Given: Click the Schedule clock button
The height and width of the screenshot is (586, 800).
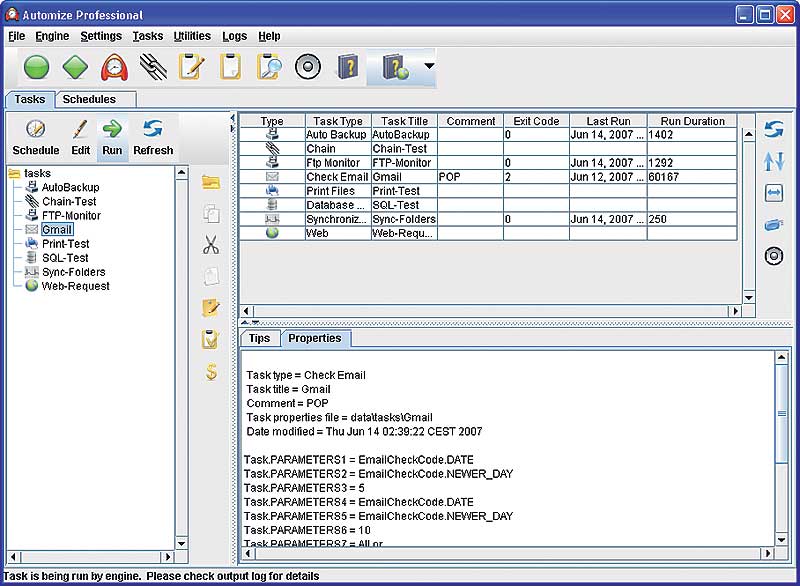Looking at the screenshot, I should coord(36,138).
